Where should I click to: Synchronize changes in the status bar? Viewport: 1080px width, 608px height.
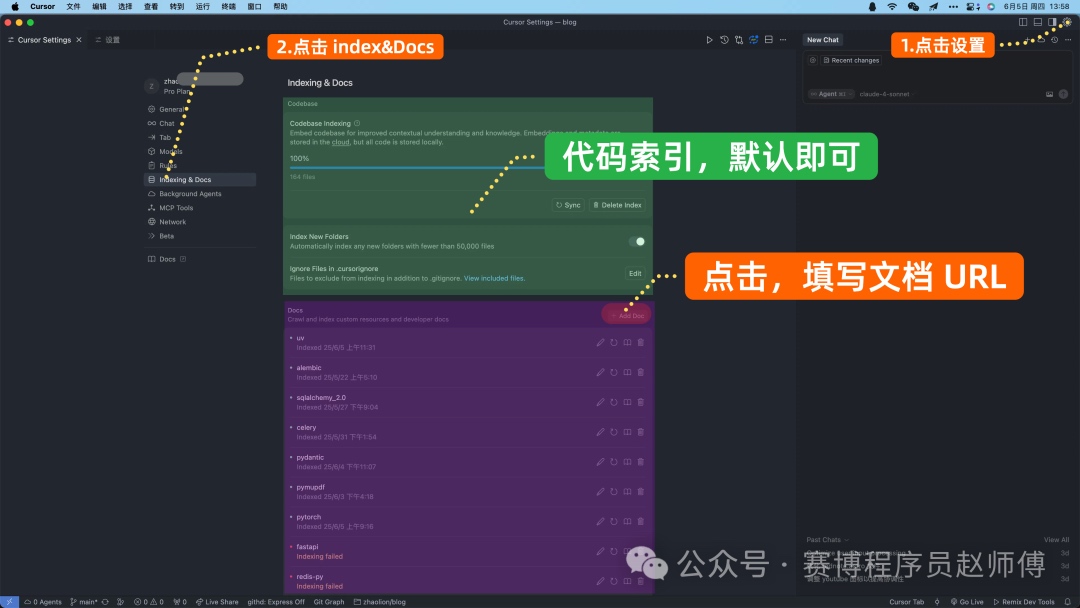(105, 602)
